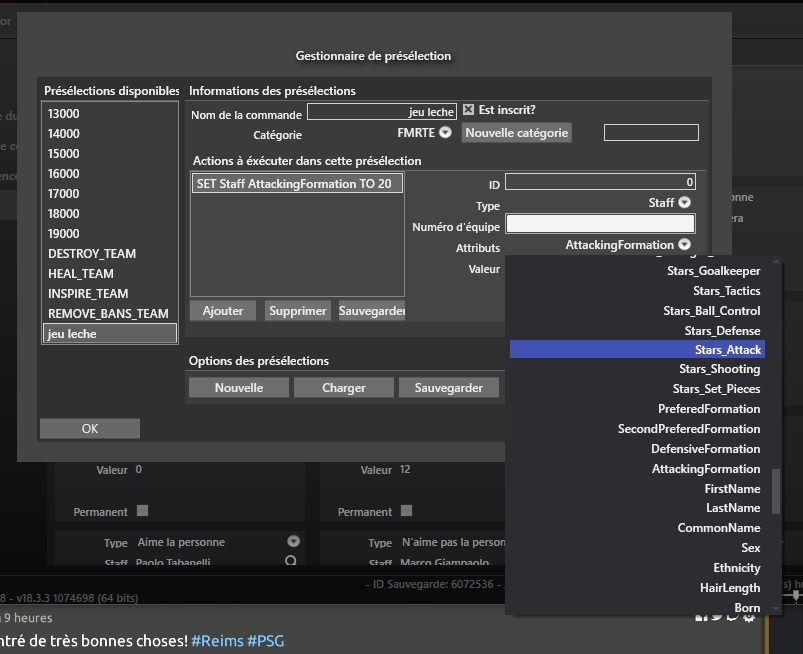Click the Numéro d'équipe input field

pyautogui.click(x=600, y=225)
